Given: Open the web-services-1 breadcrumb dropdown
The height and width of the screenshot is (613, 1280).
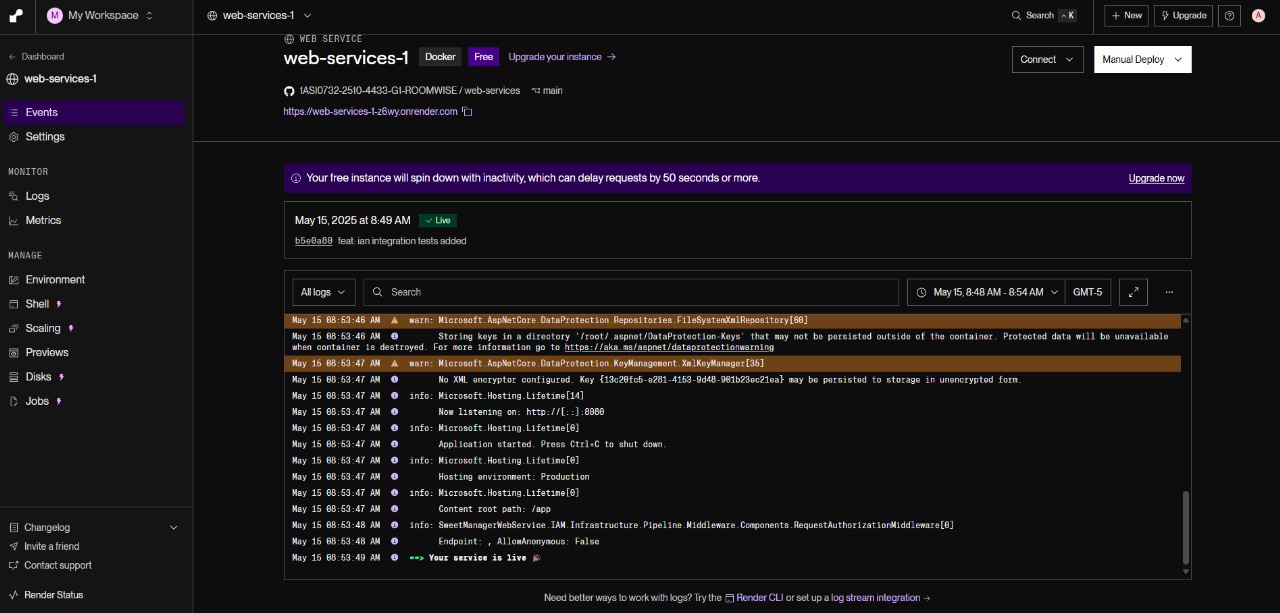Looking at the screenshot, I should click(259, 15).
